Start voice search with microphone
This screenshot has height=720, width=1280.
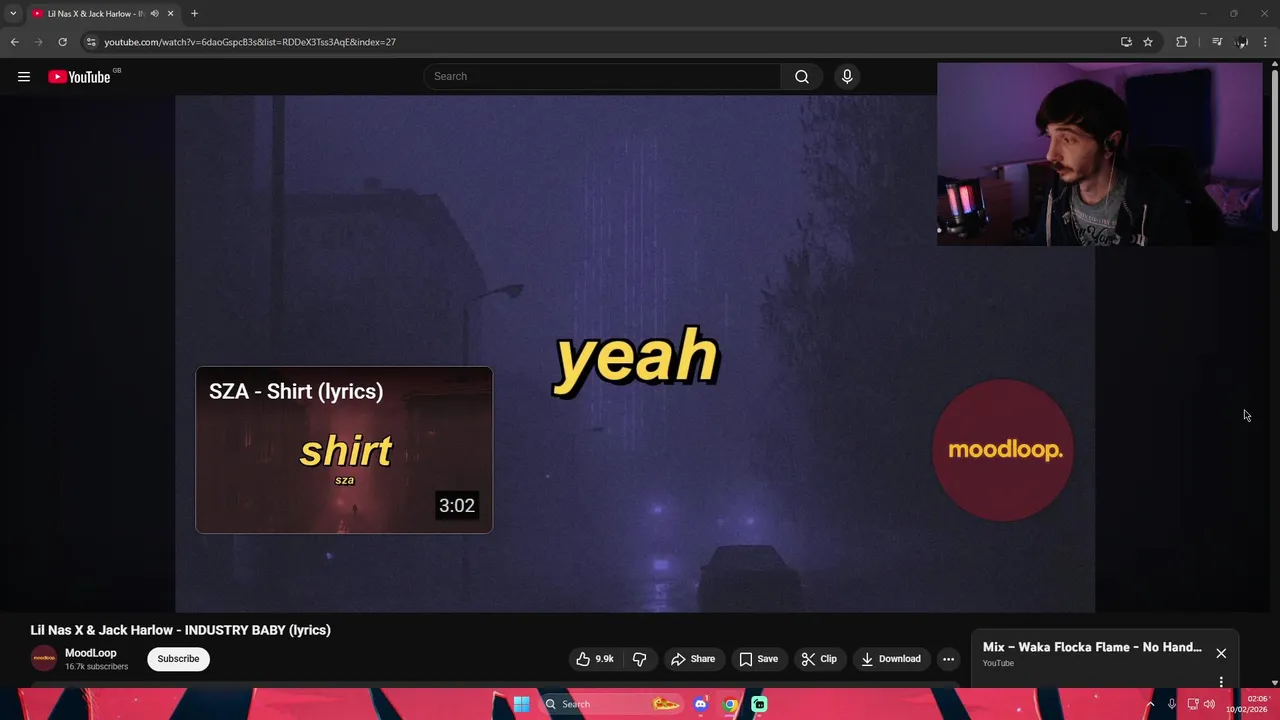coord(847,77)
